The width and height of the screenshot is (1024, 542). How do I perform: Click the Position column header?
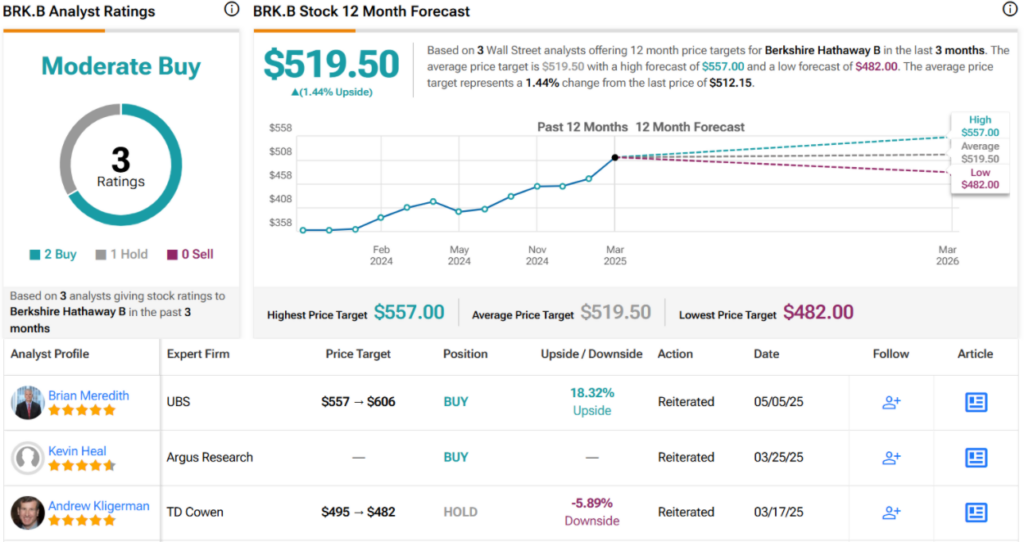[x=465, y=354]
